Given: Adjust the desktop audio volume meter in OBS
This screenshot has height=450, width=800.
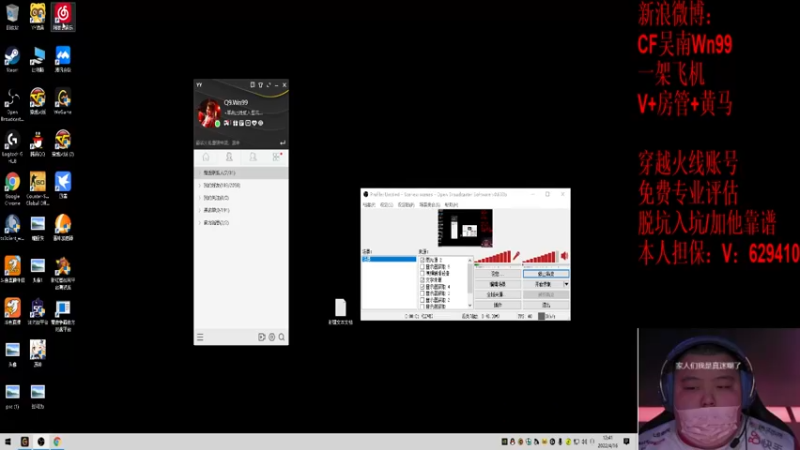Looking at the screenshot, I should click(540, 257).
